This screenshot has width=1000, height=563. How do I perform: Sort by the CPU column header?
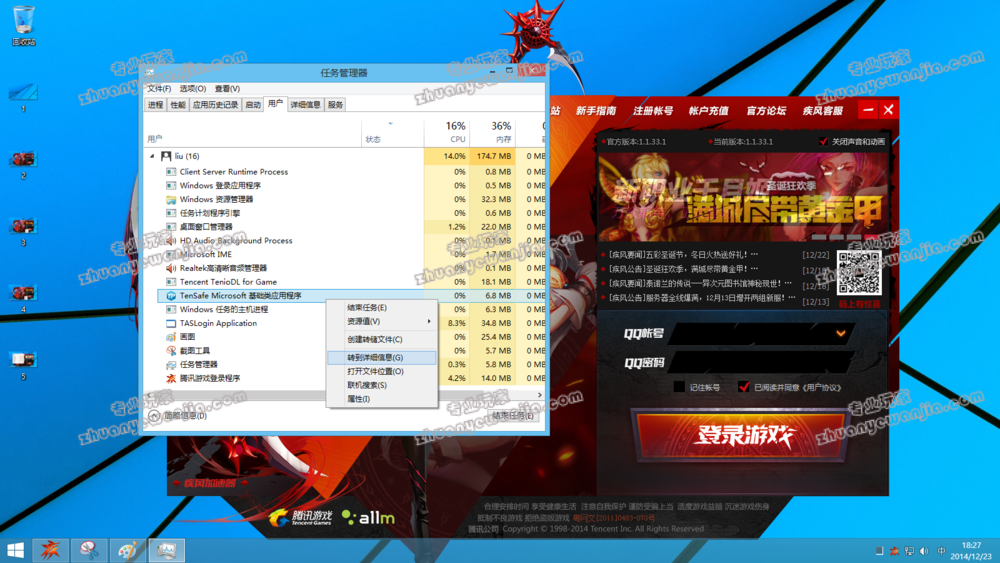click(446, 132)
